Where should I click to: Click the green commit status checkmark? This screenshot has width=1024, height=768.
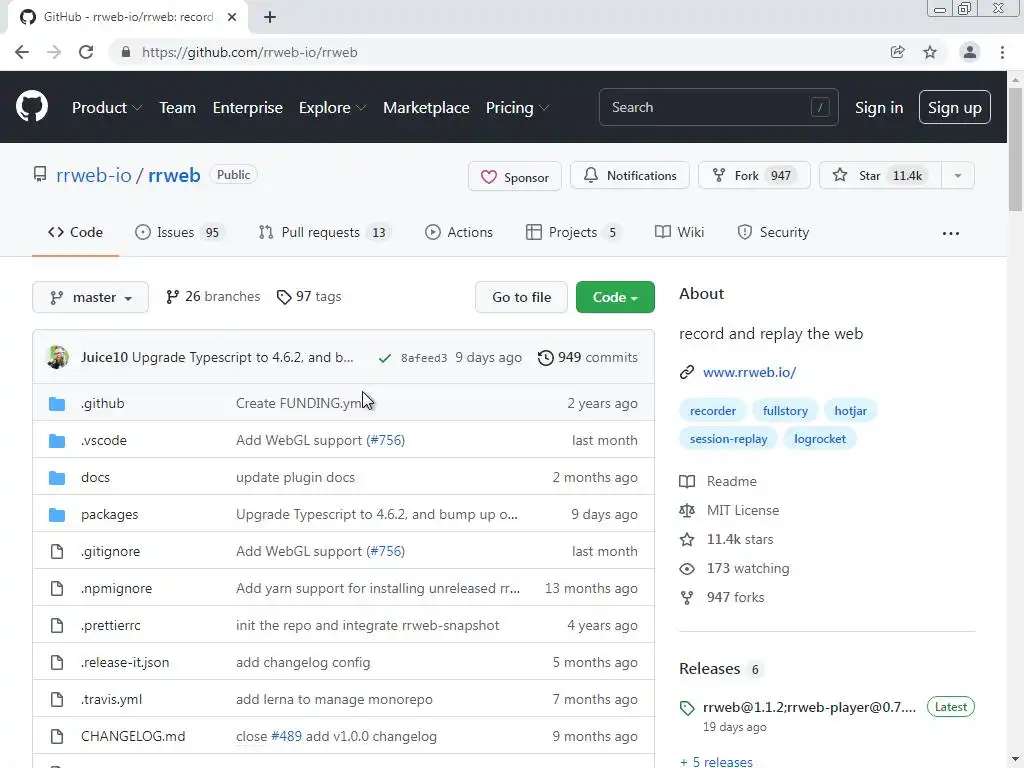[x=385, y=358]
